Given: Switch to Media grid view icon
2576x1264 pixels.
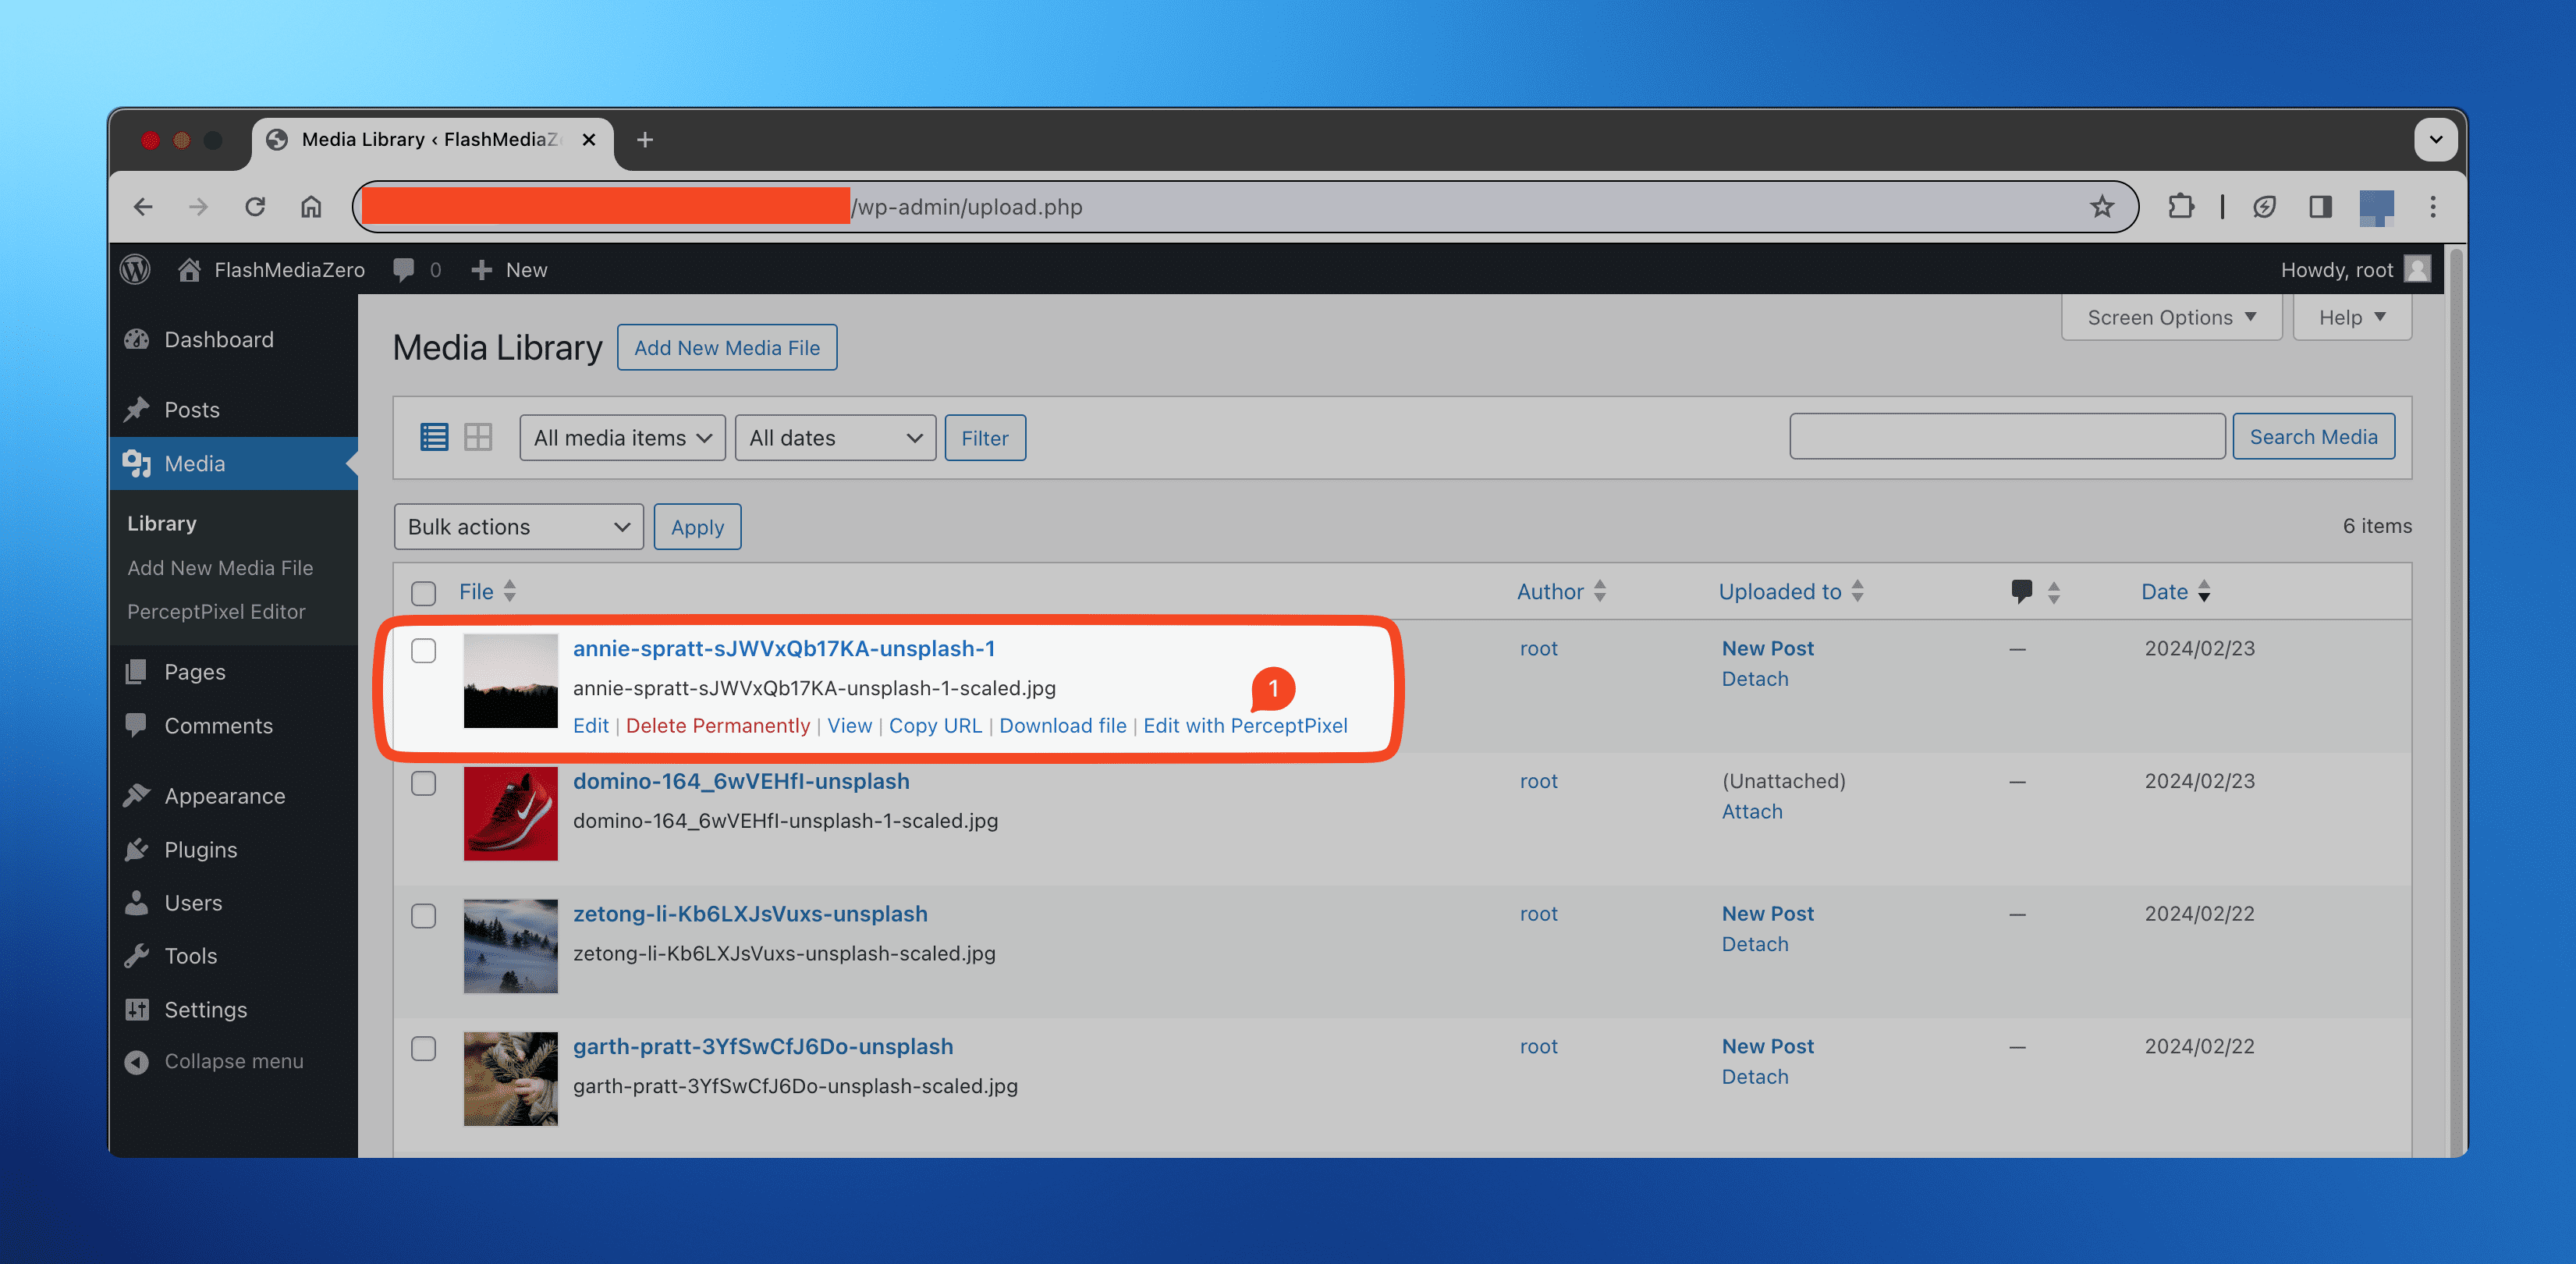Looking at the screenshot, I should [477, 435].
